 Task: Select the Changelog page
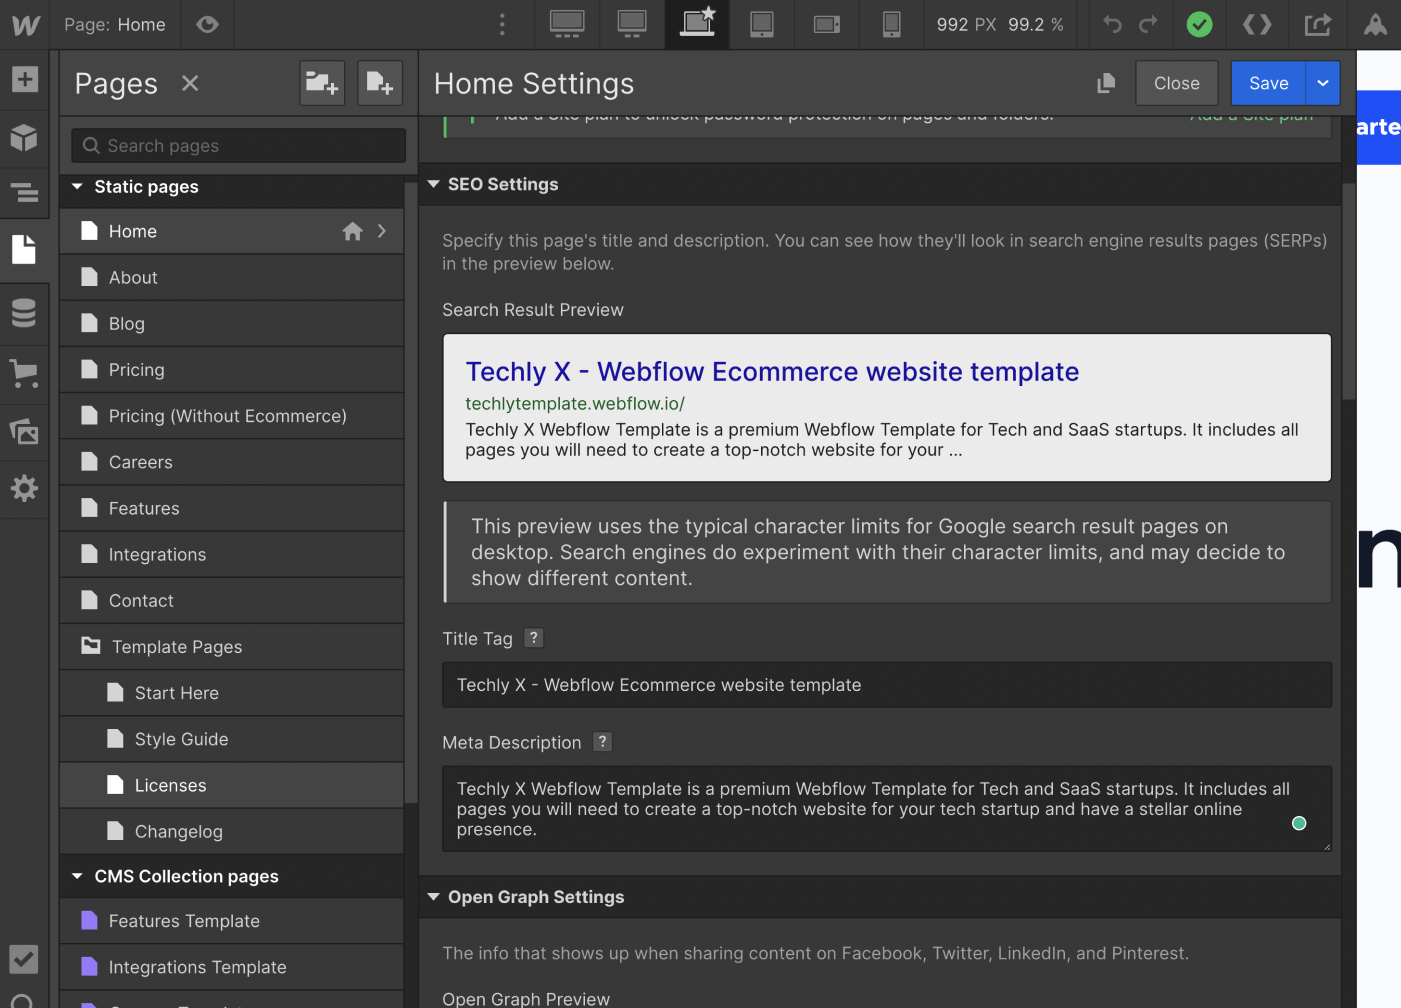[x=231, y=831]
